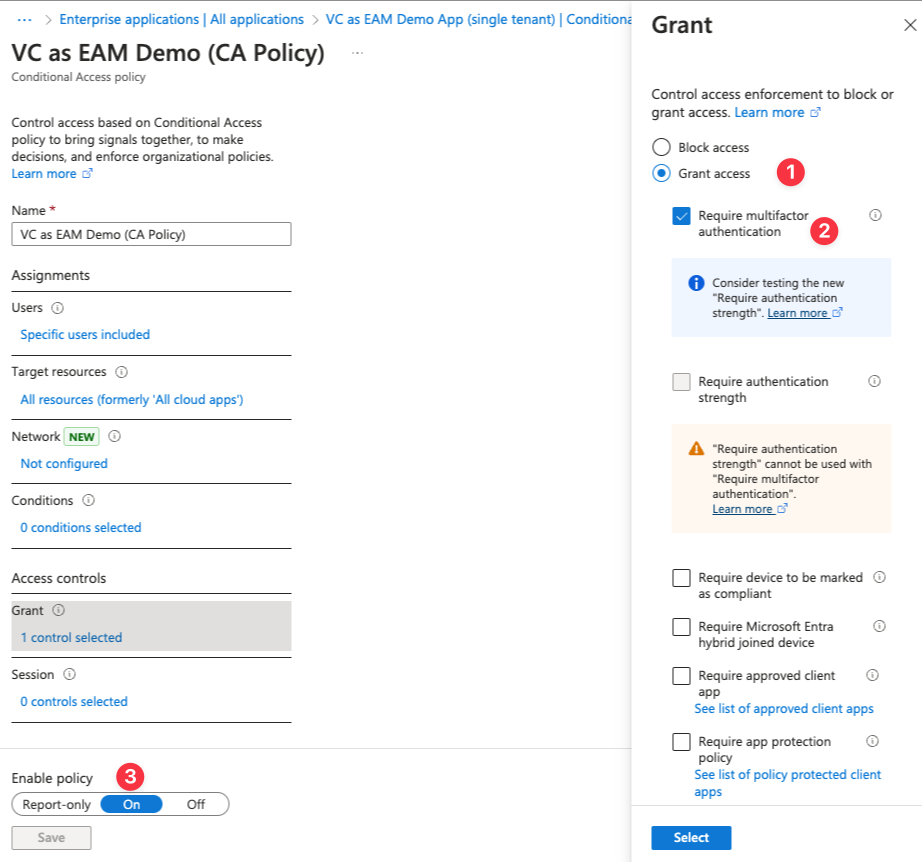Click the info icon beside Network
The width and height of the screenshot is (922, 862).
click(x=113, y=436)
